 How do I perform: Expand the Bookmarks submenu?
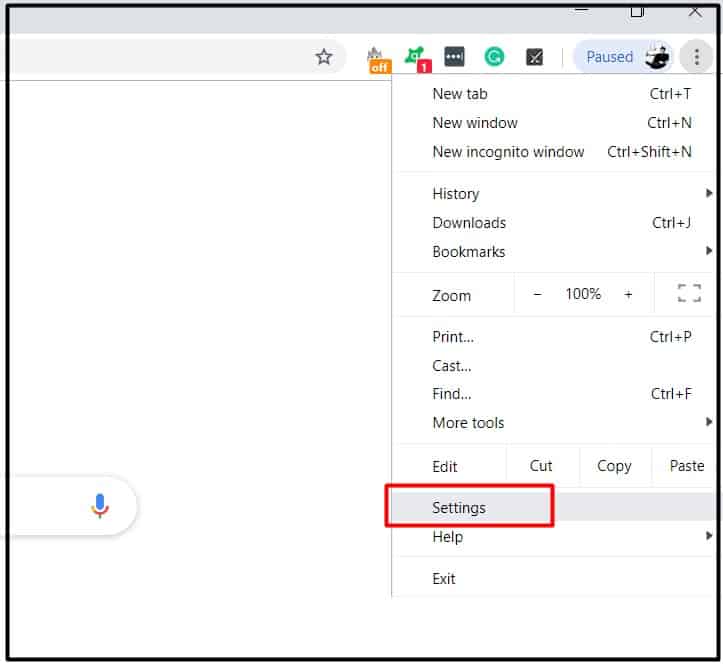(x=553, y=252)
